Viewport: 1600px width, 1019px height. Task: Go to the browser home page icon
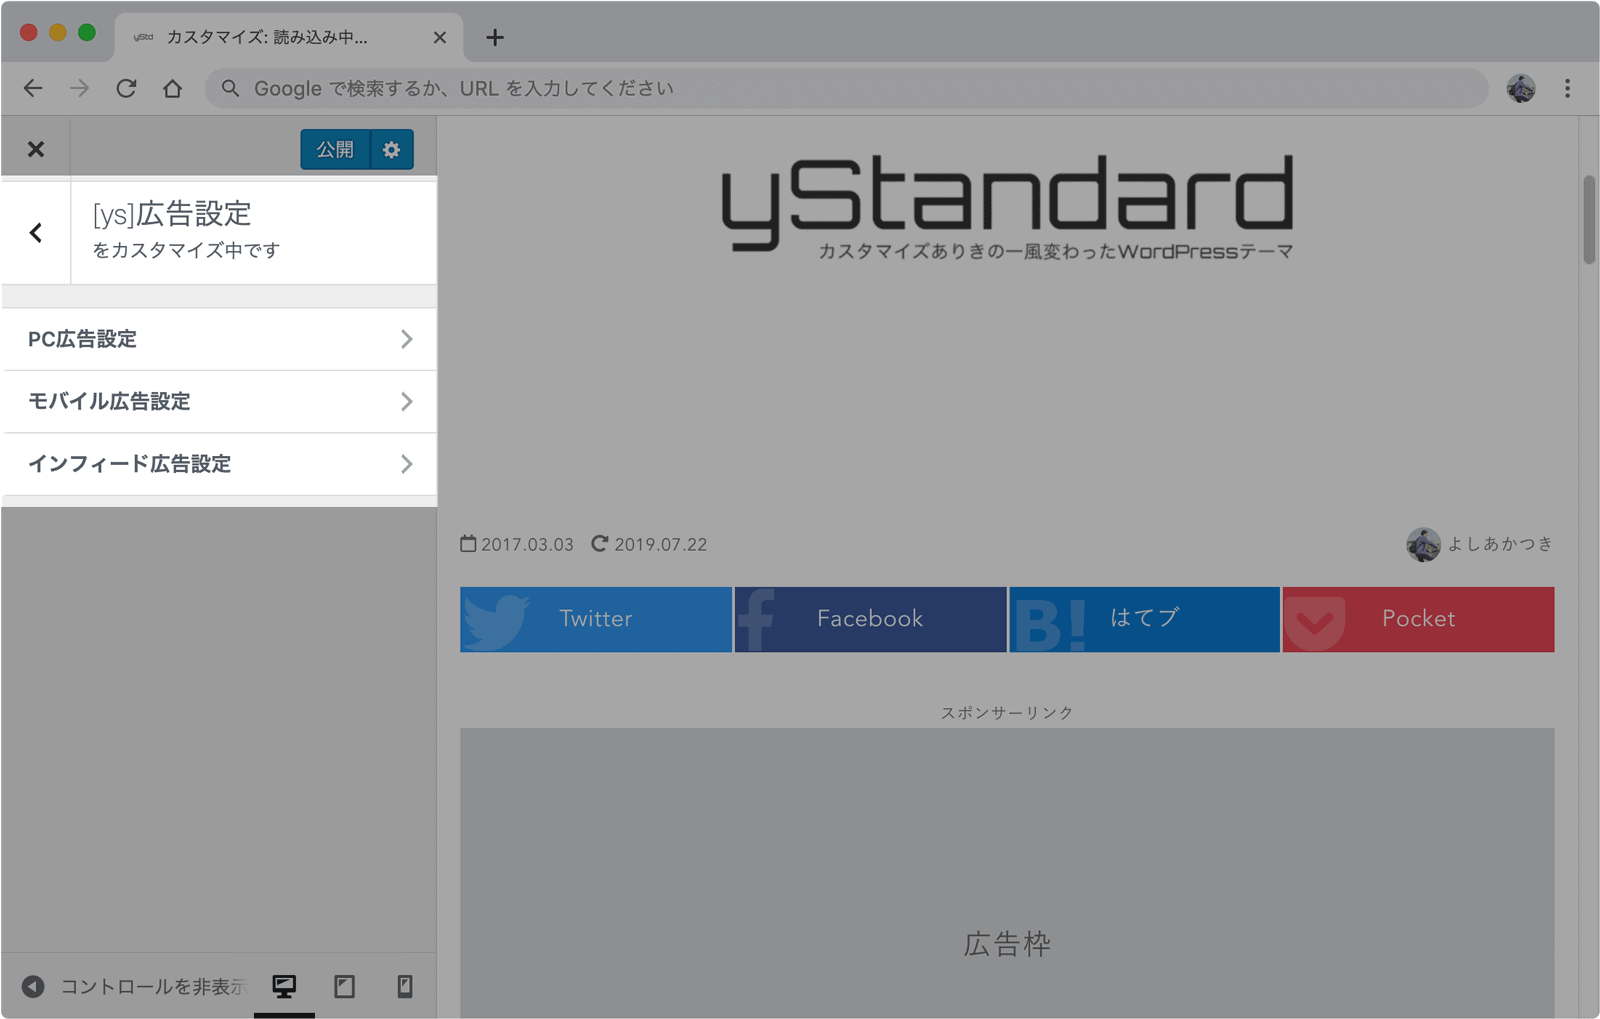coord(172,88)
